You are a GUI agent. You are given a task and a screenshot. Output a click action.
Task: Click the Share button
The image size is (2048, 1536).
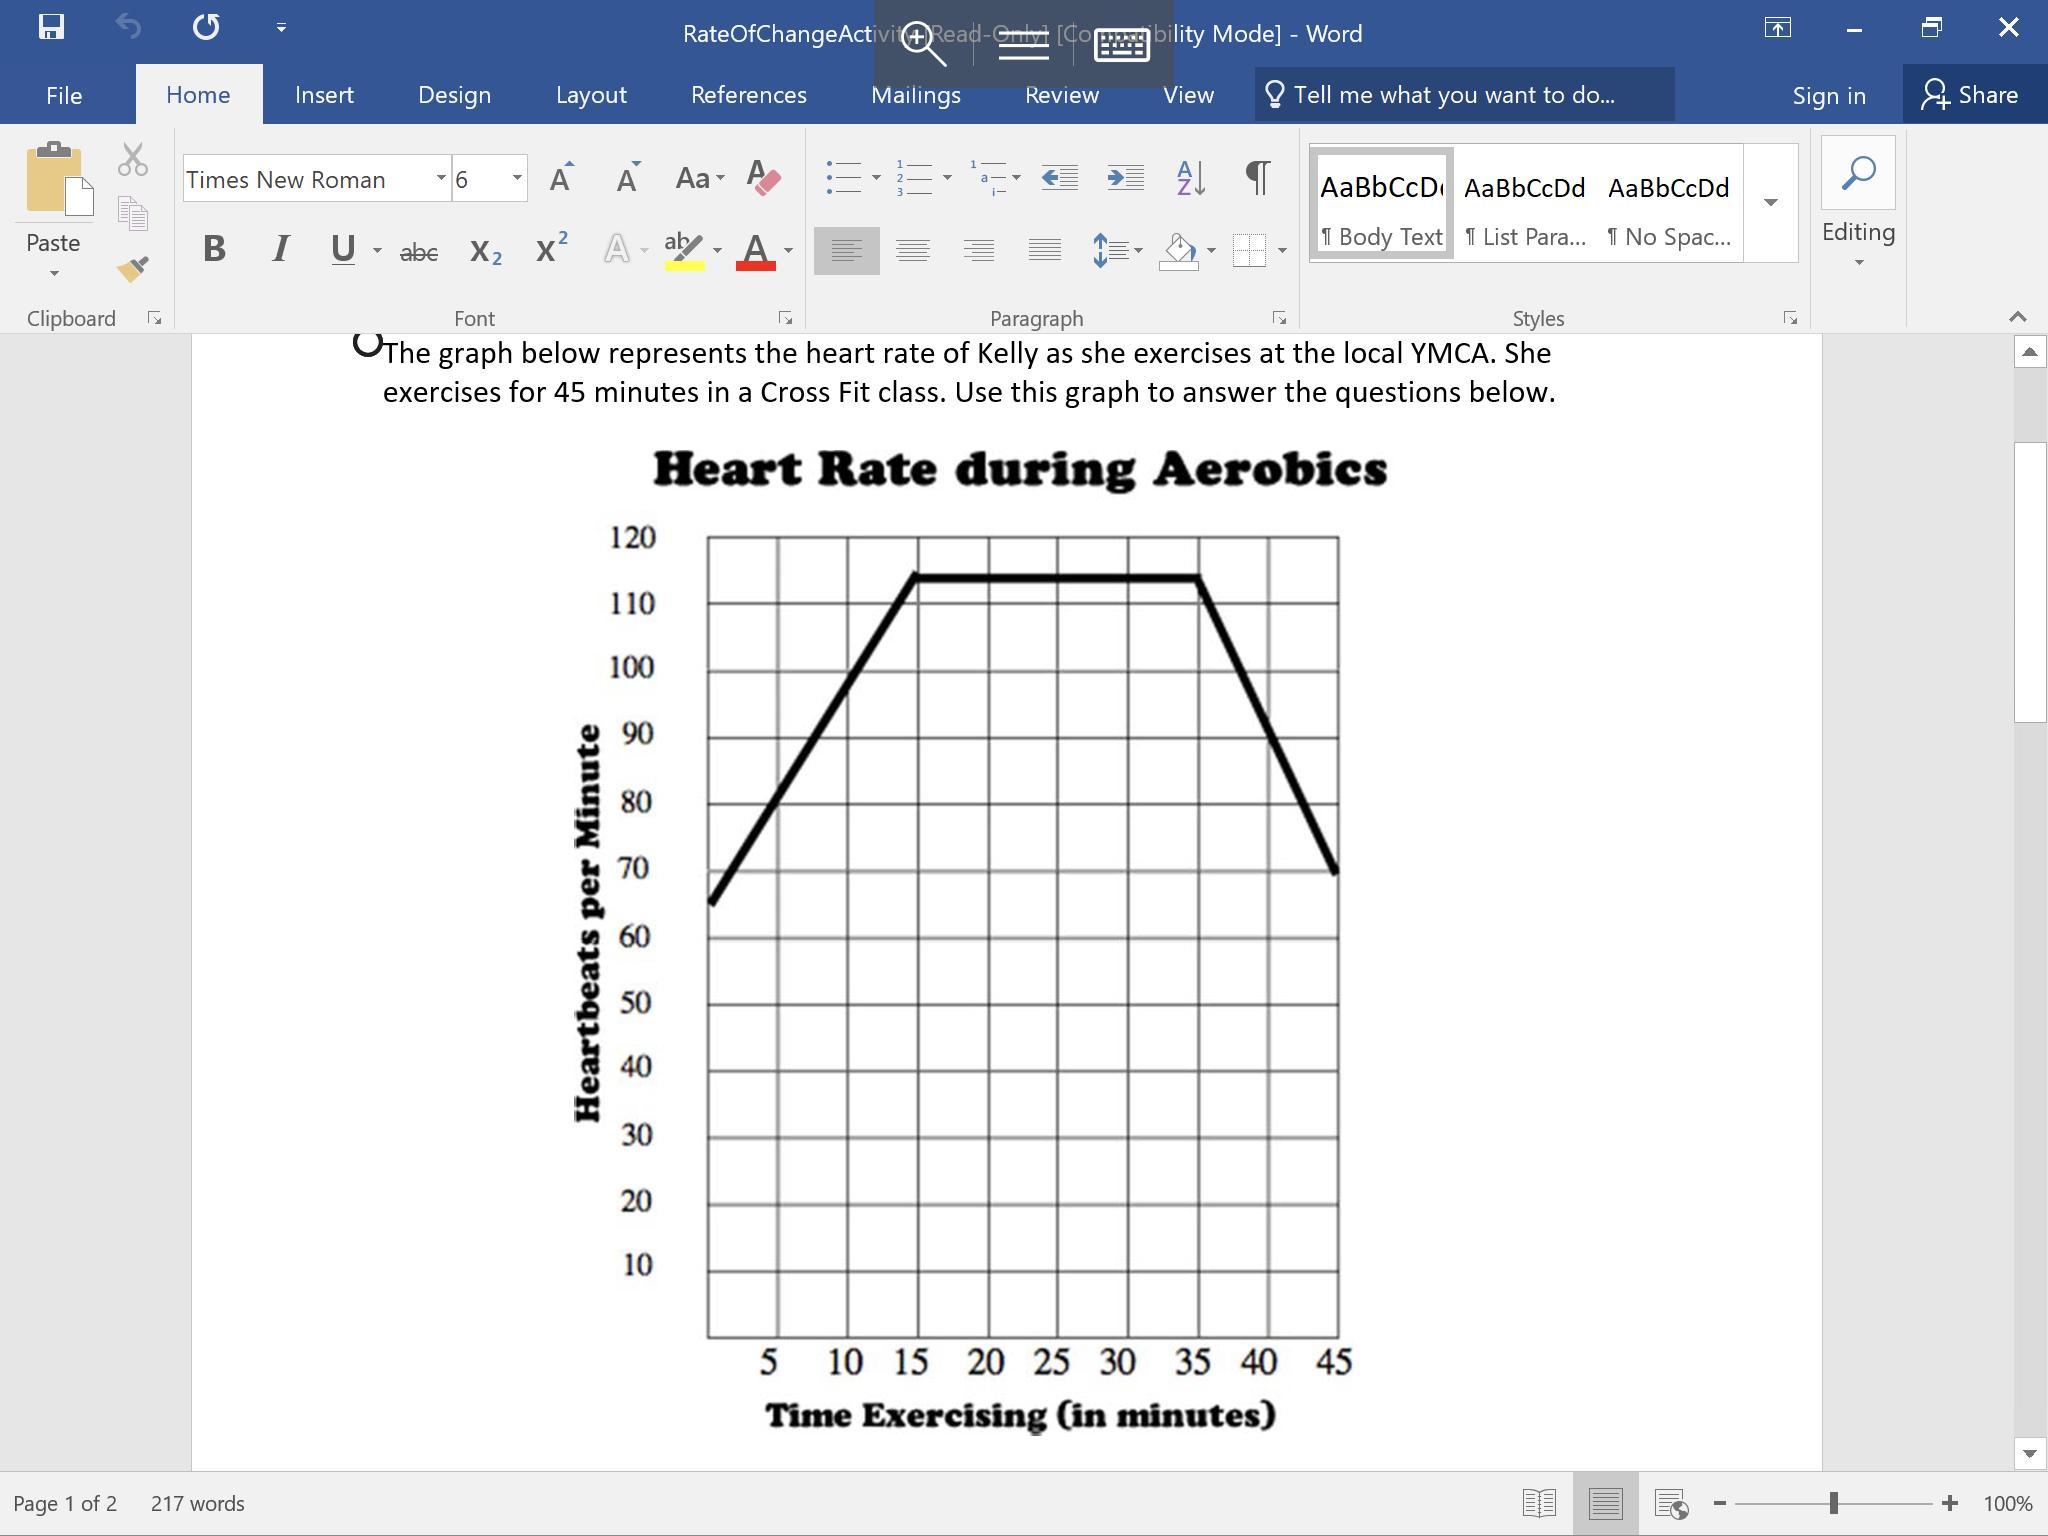[1972, 95]
